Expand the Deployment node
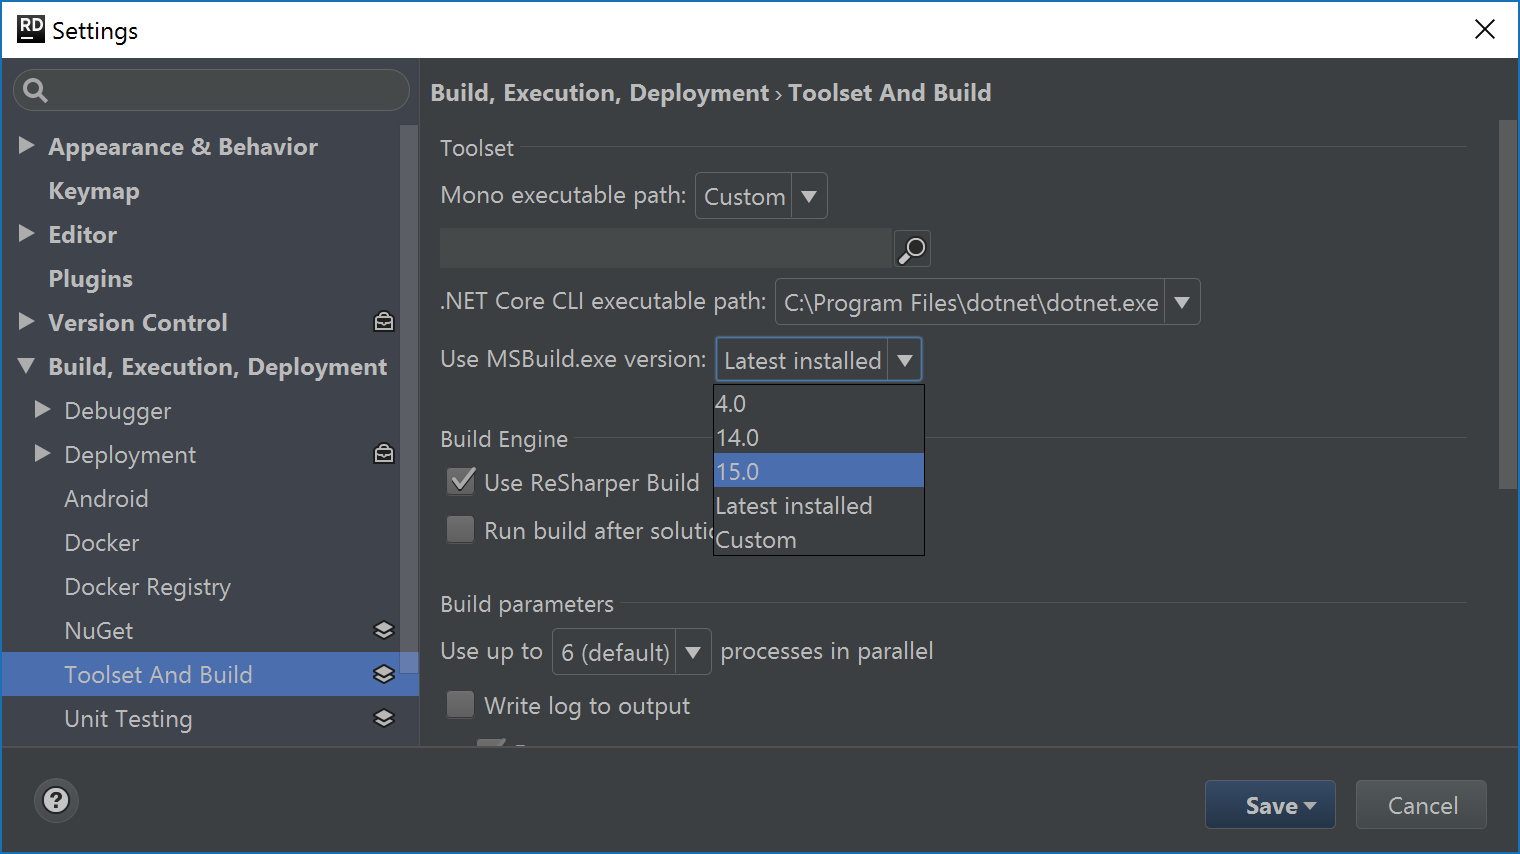1520x854 pixels. coord(42,454)
